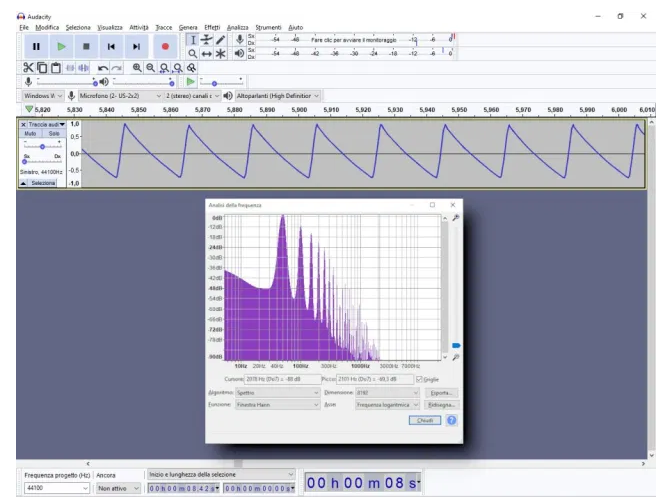
Task: Adjust the track gain slider
Action: click(x=42, y=146)
